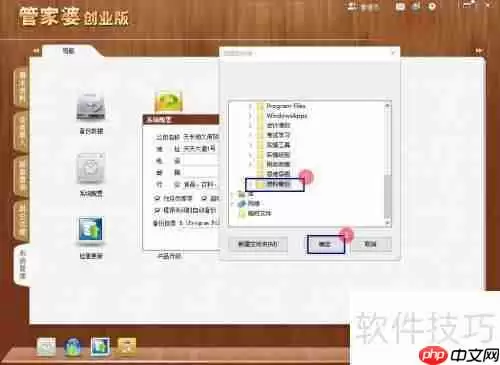Expand the Program Files folder node

click(x=250, y=106)
